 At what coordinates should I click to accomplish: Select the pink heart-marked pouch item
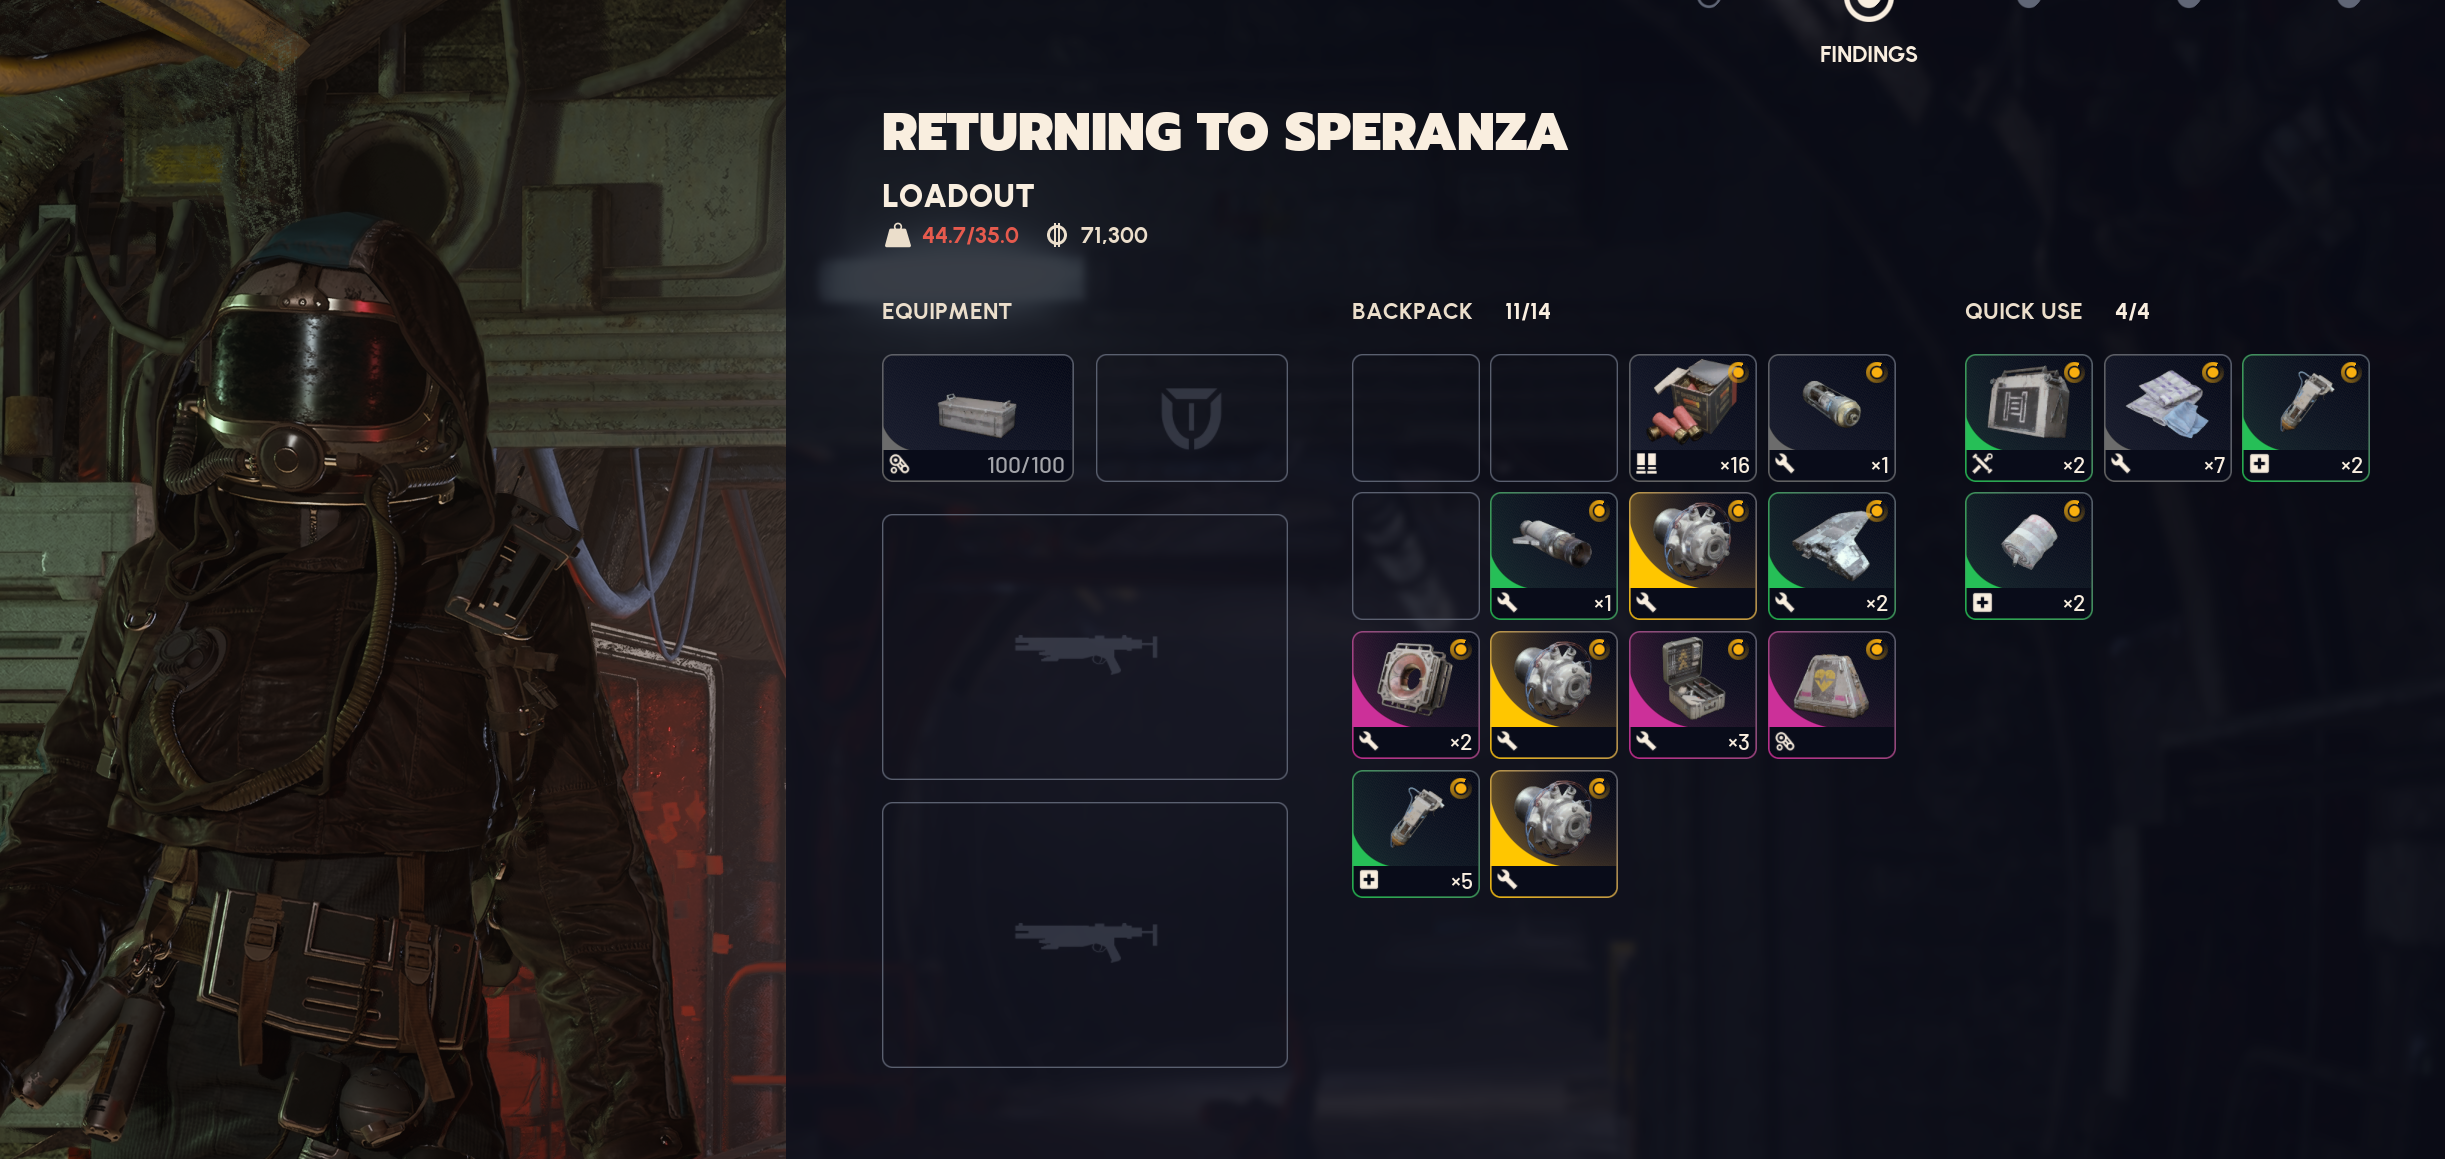pos(1831,695)
